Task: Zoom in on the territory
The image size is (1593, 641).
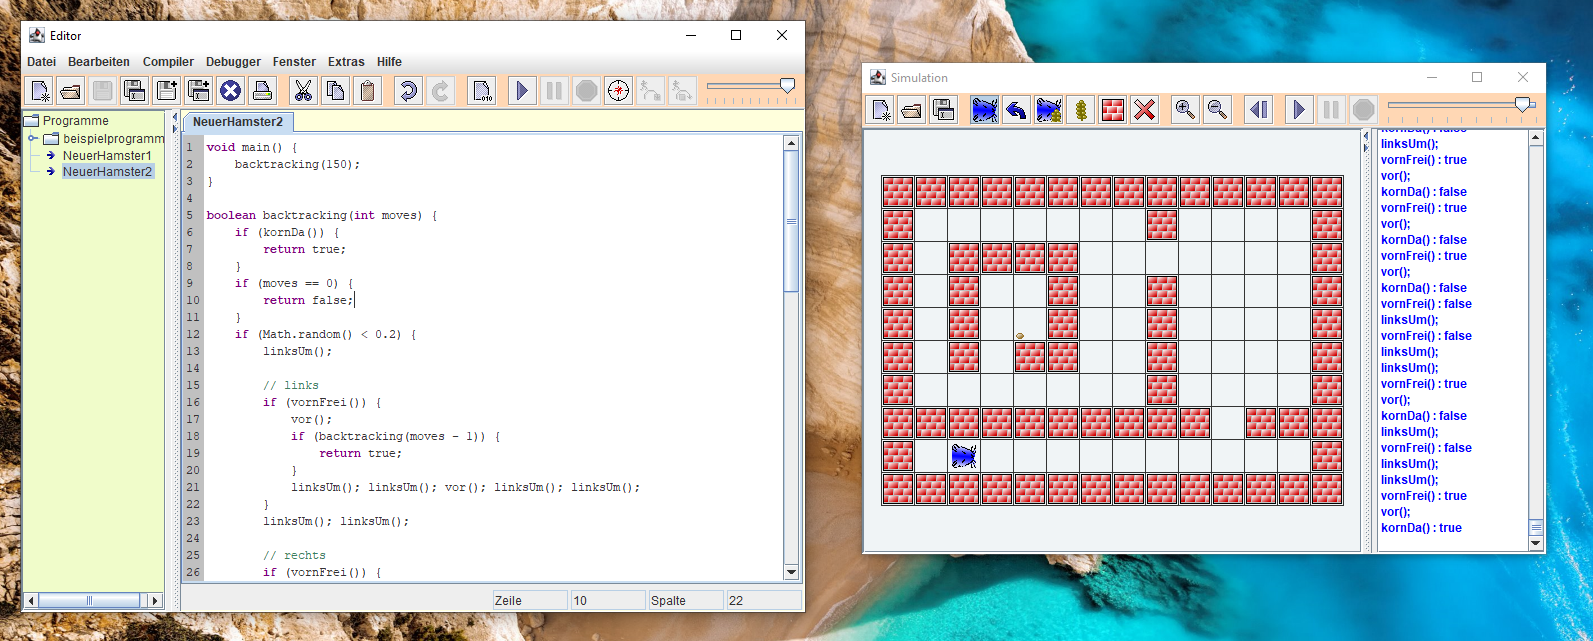Action: pos(1185,109)
